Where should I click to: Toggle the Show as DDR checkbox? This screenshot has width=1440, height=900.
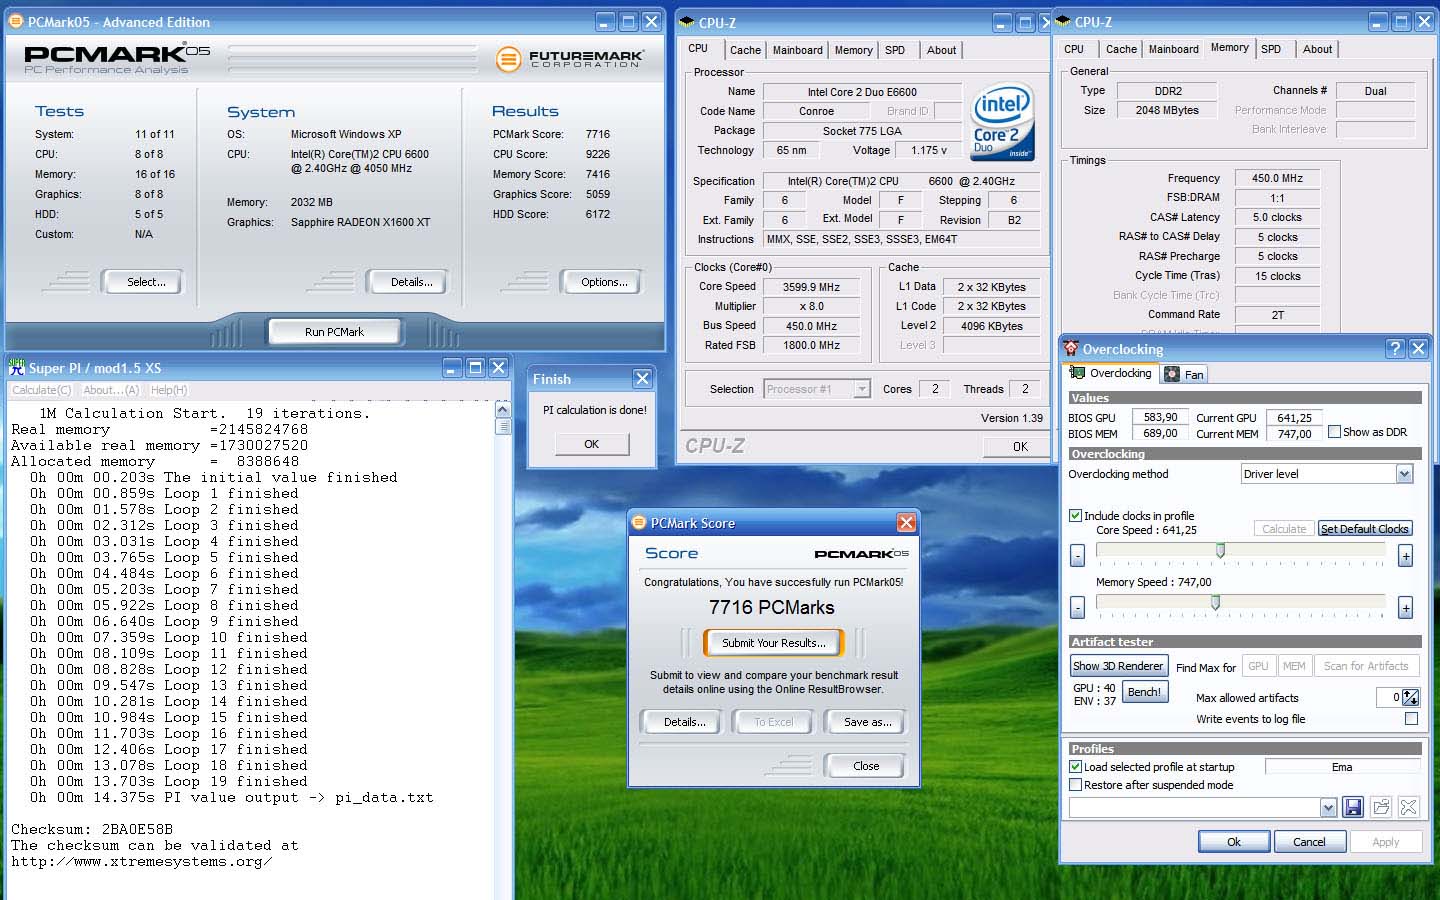[1334, 432]
